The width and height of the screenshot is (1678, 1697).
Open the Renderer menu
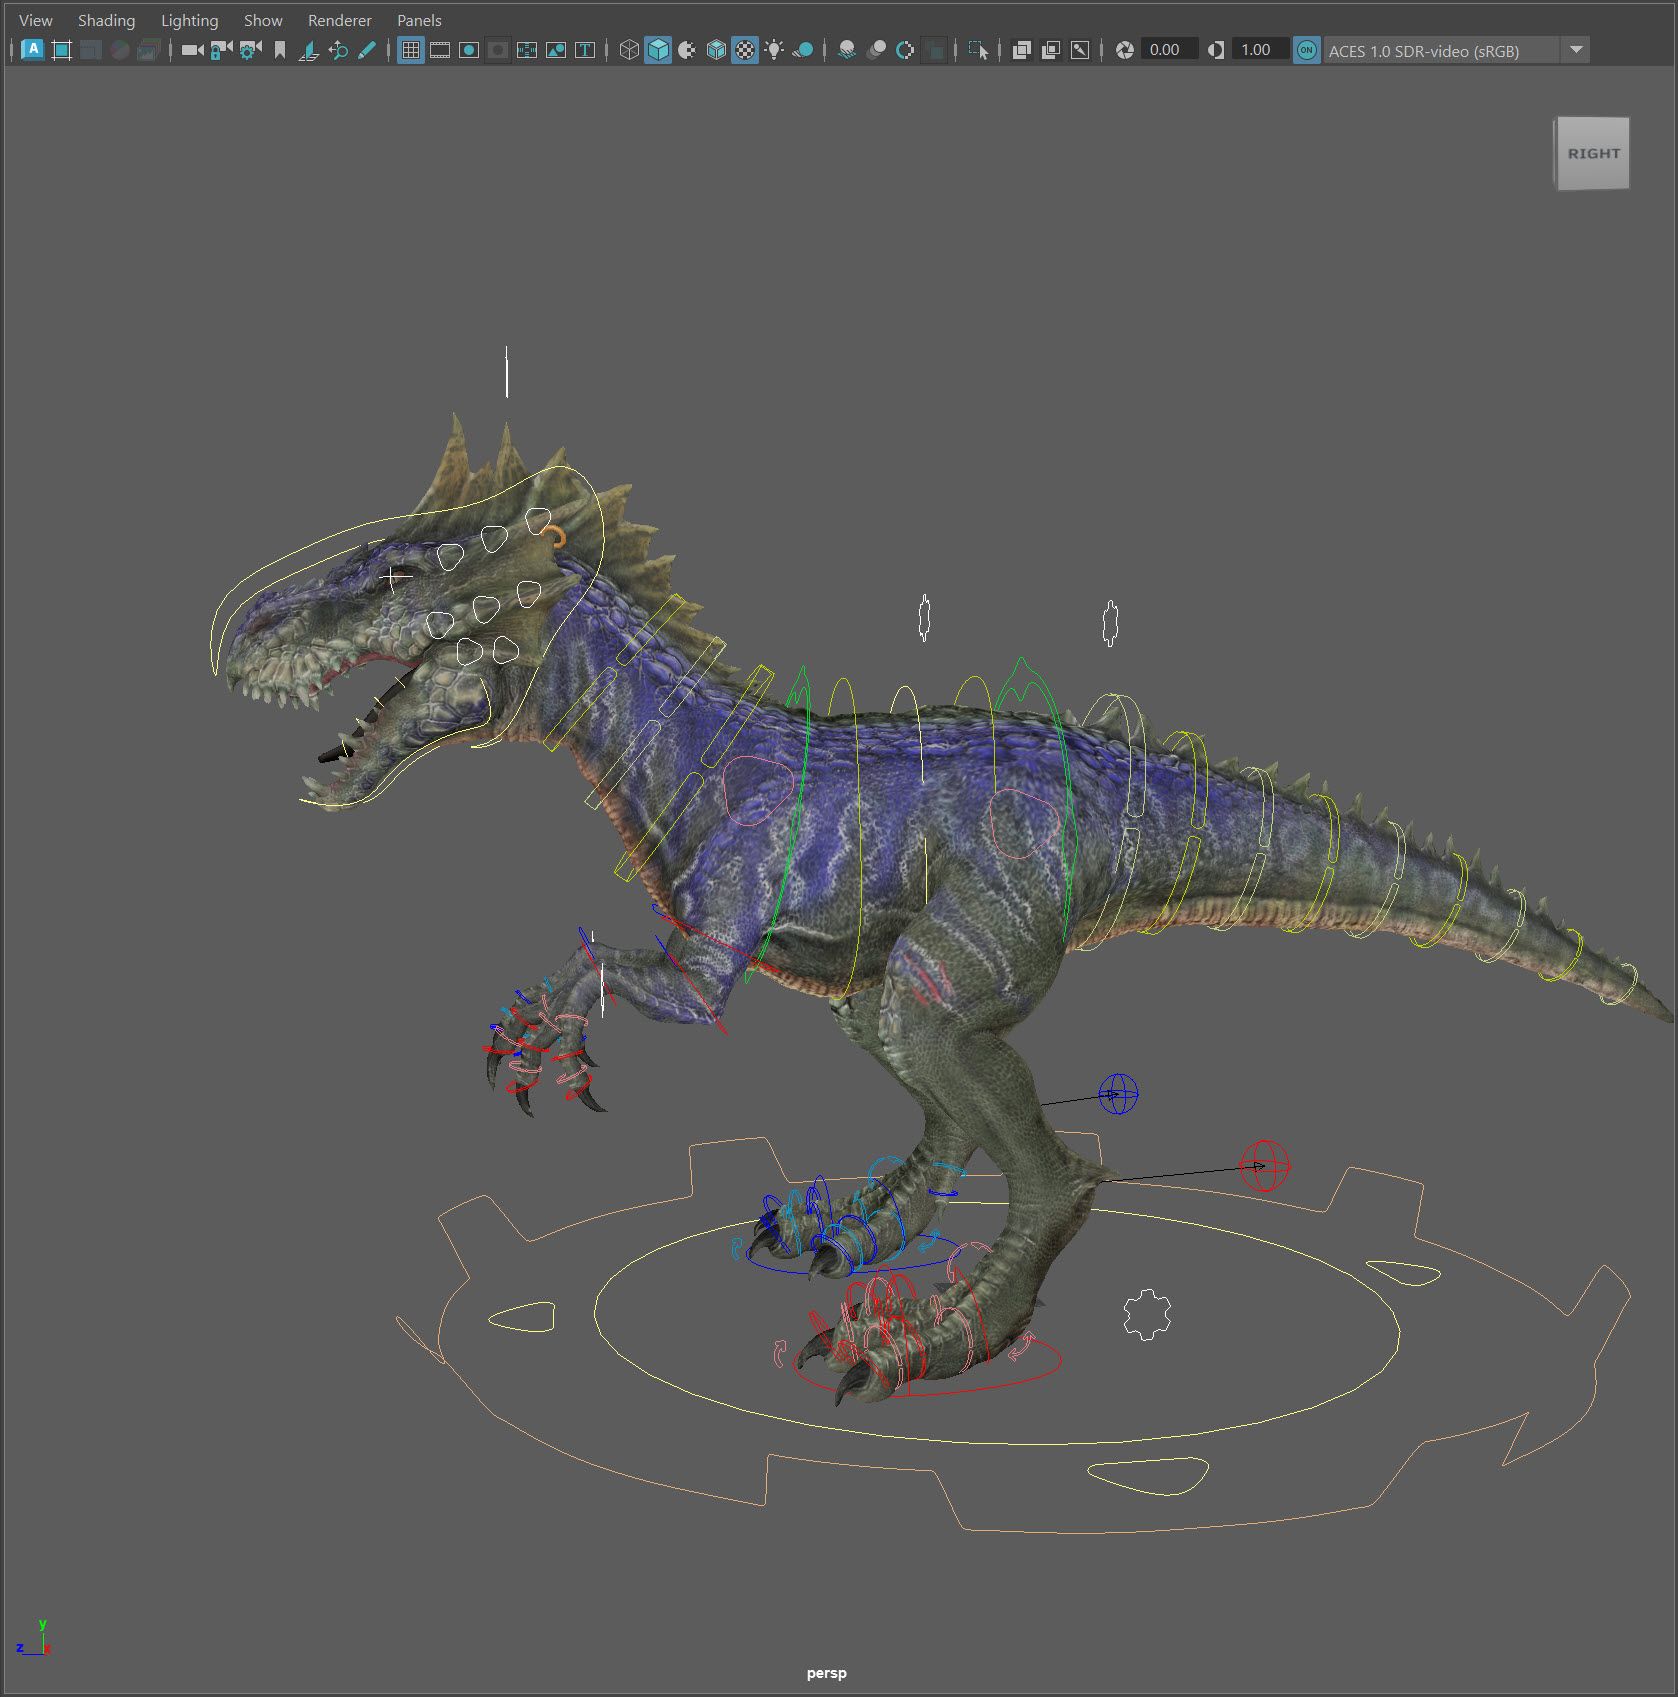[339, 20]
